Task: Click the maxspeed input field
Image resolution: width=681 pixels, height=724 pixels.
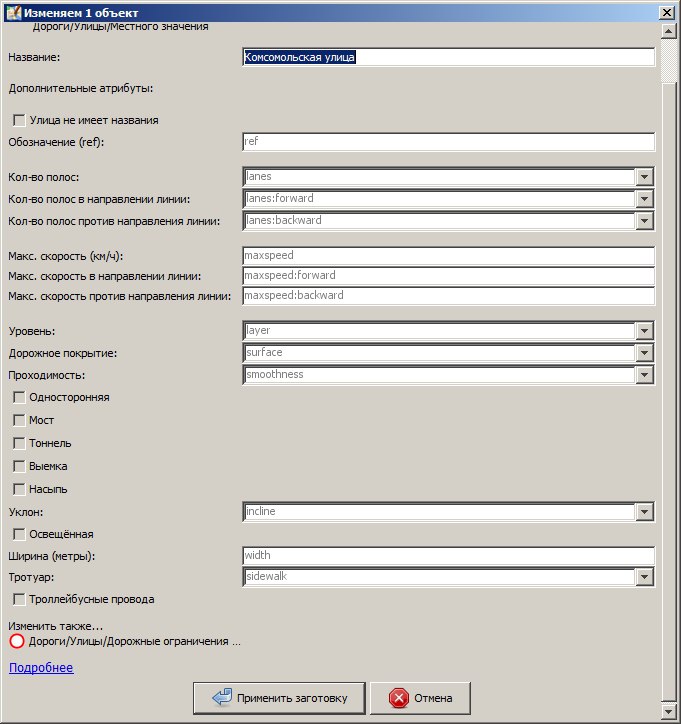Action: (x=448, y=256)
